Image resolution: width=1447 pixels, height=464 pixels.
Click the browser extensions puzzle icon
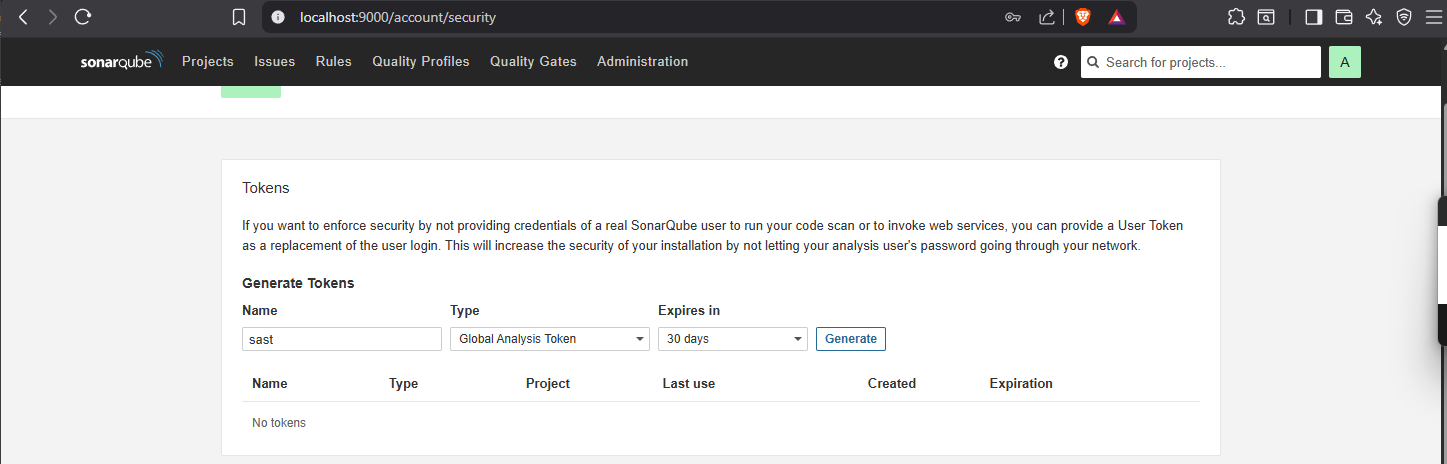pyautogui.click(x=1237, y=17)
